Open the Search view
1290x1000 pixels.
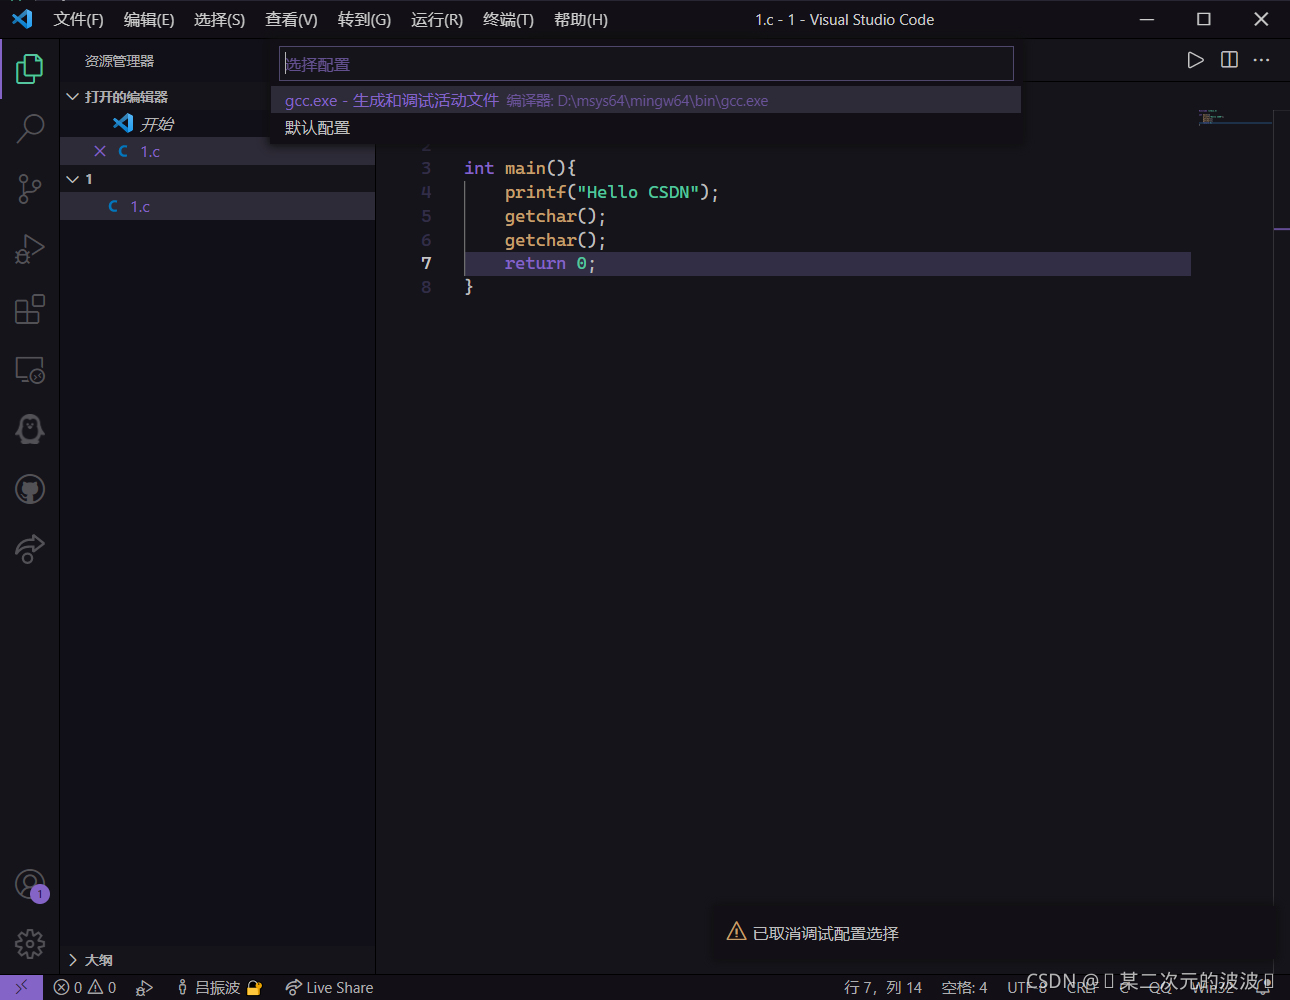pos(30,128)
